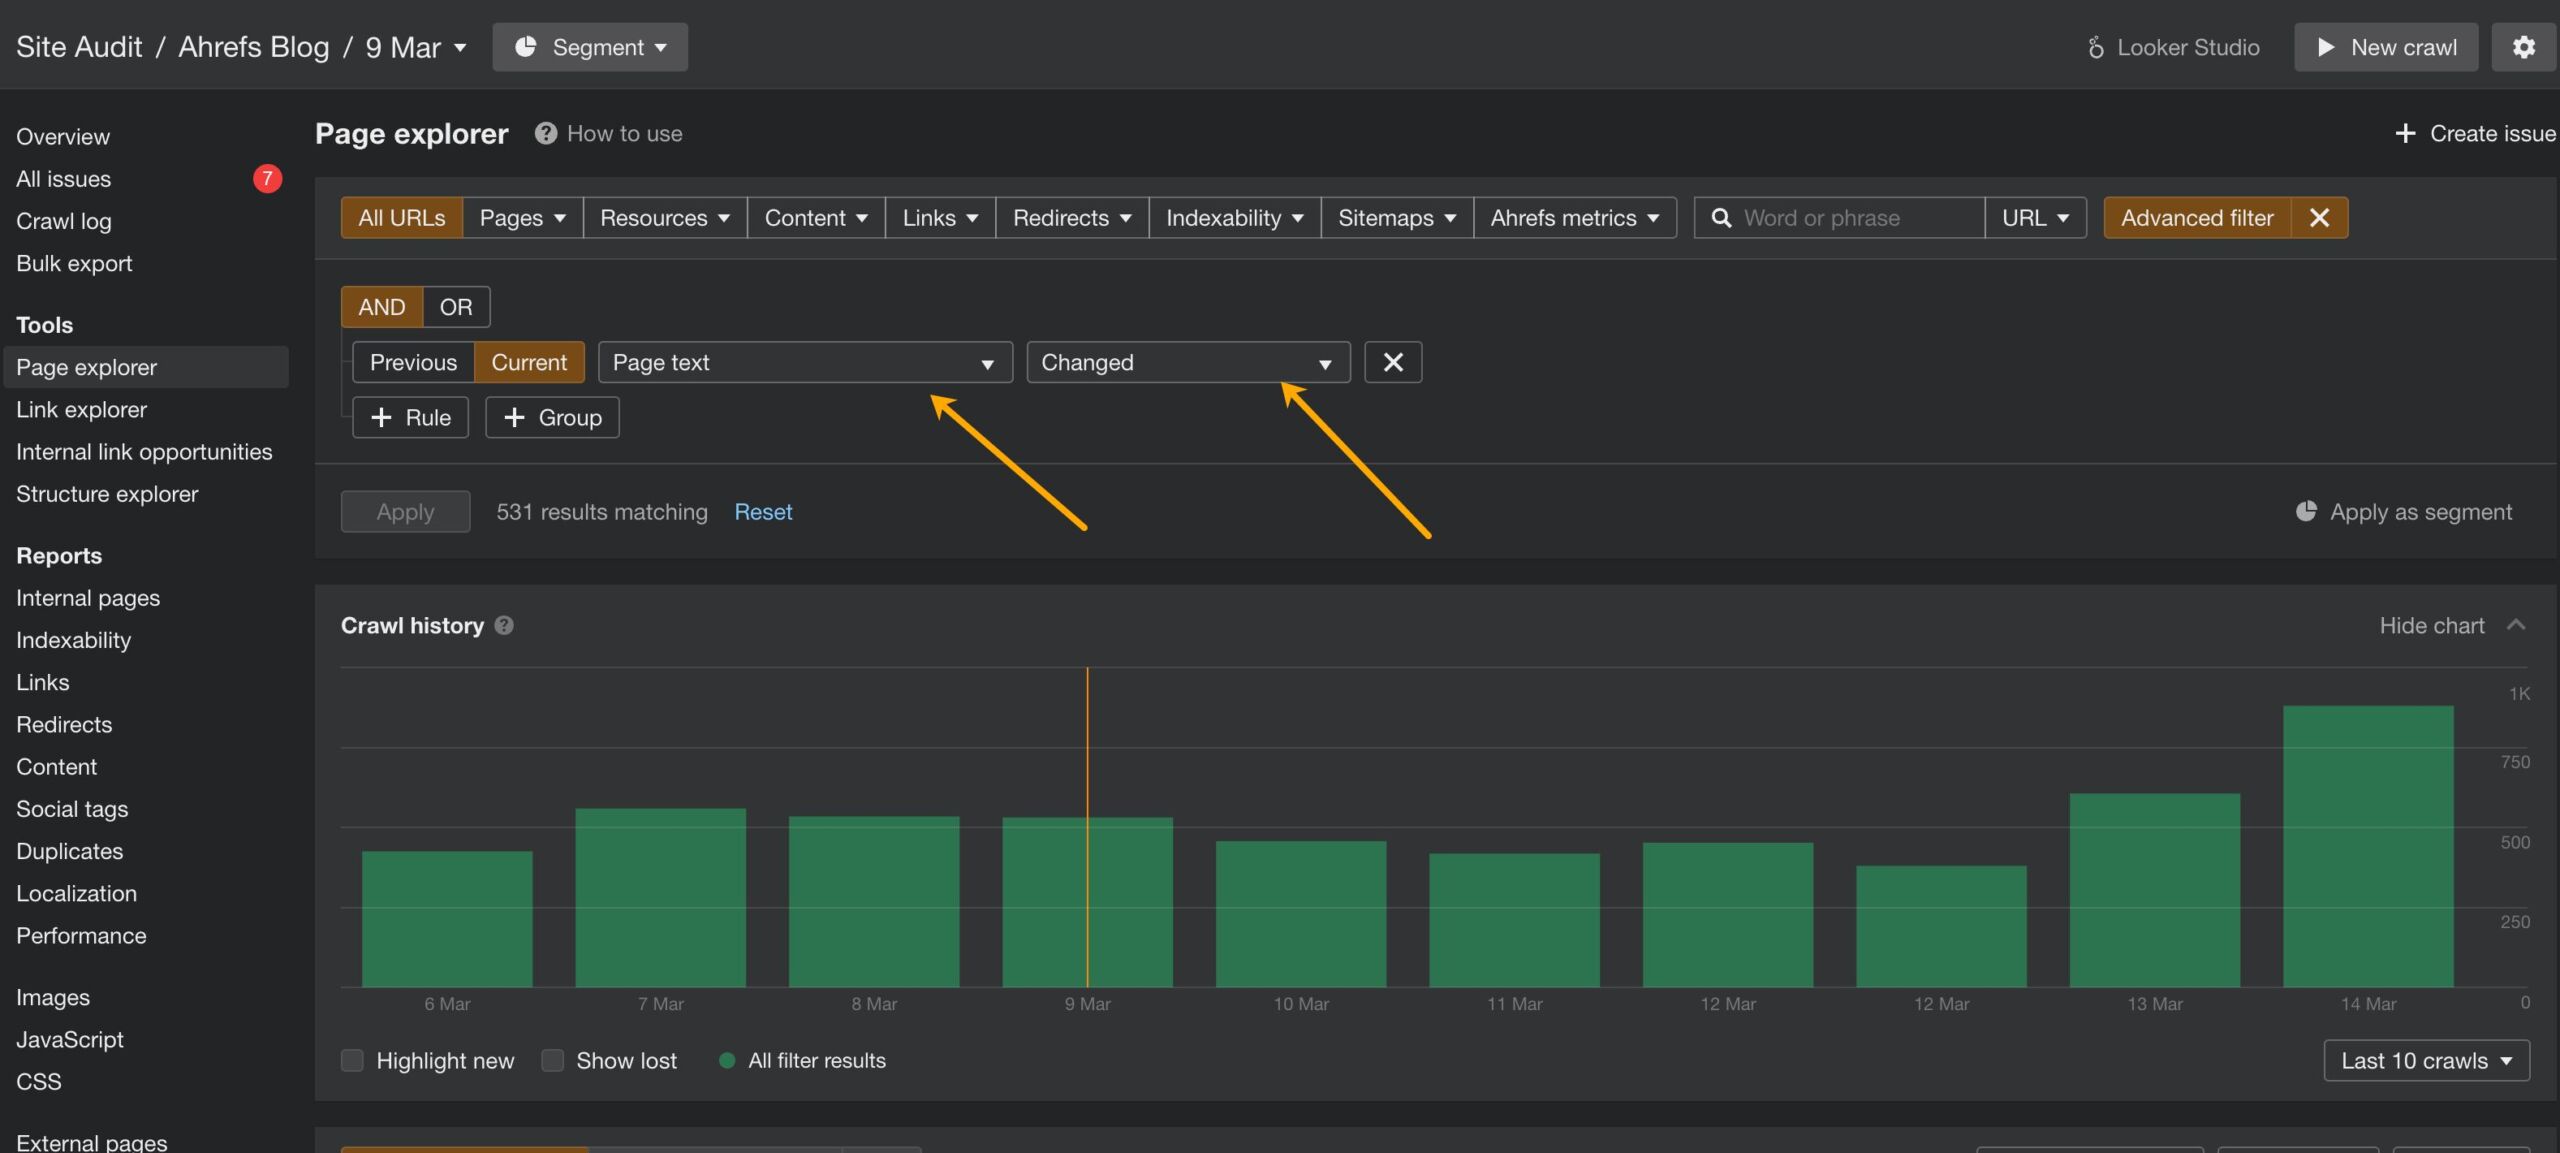
Task: Open the Last 10 crawls dropdown
Action: click(x=2426, y=1060)
